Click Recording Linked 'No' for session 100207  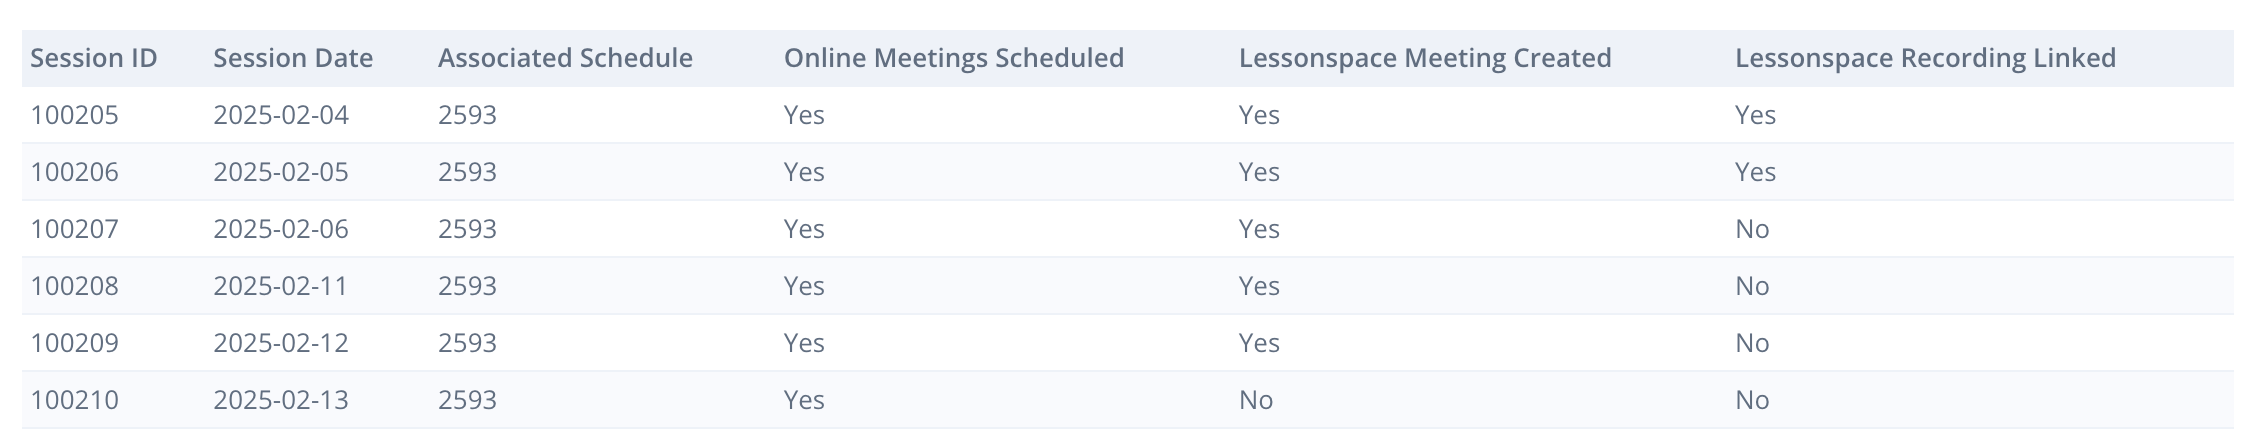(1752, 229)
